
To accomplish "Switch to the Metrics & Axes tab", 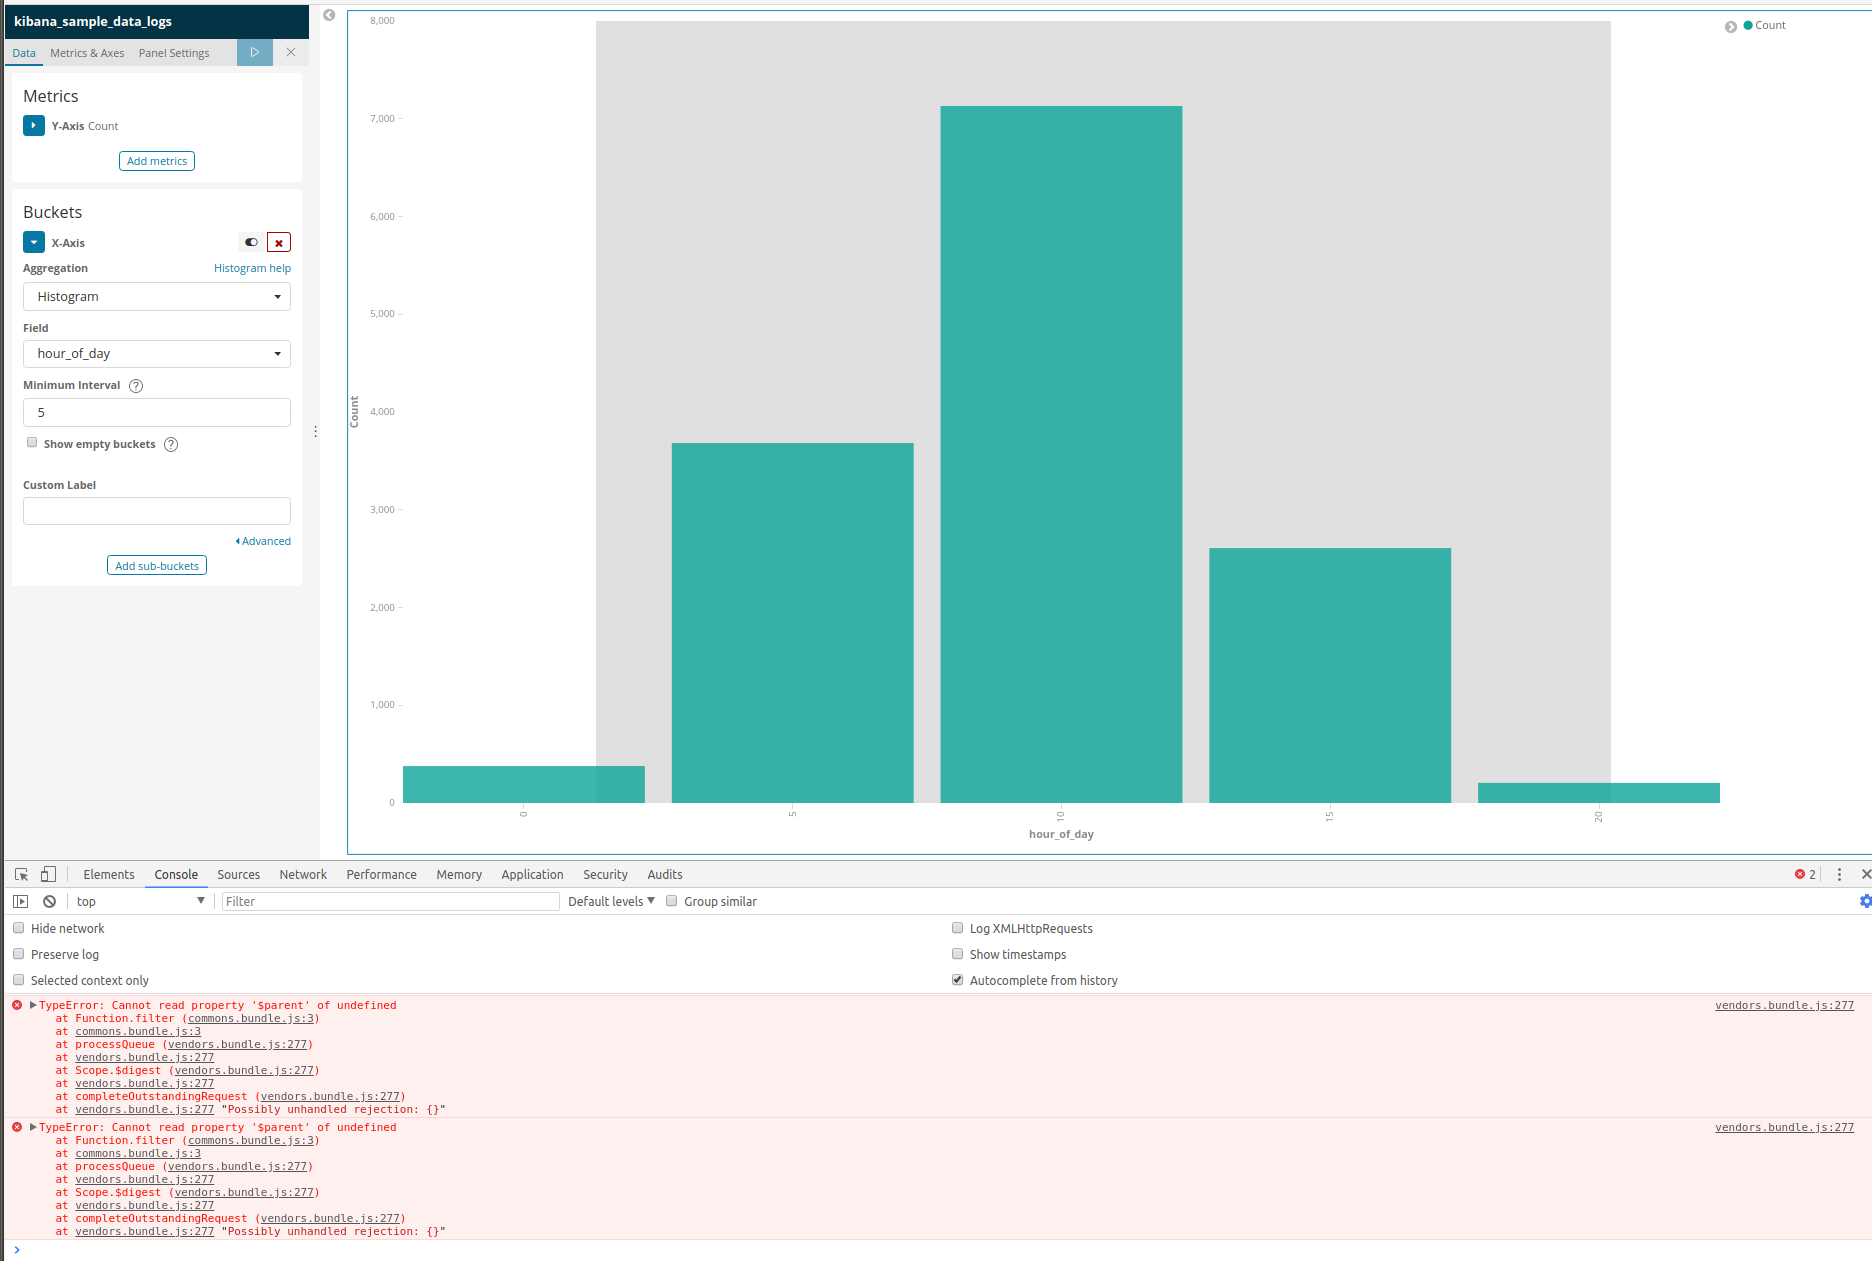I will point(87,52).
